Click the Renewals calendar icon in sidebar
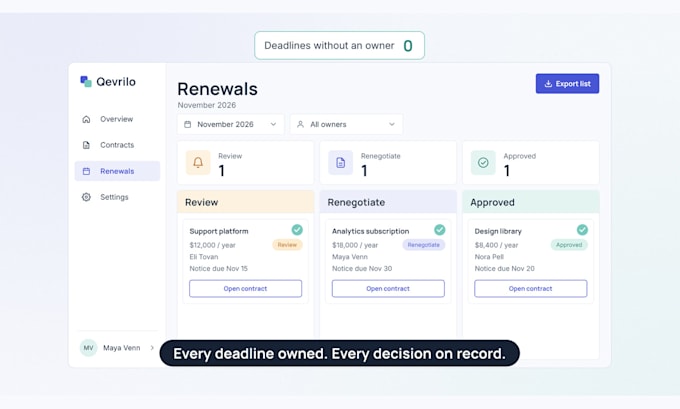This screenshot has height=409, width=680. pyautogui.click(x=86, y=171)
